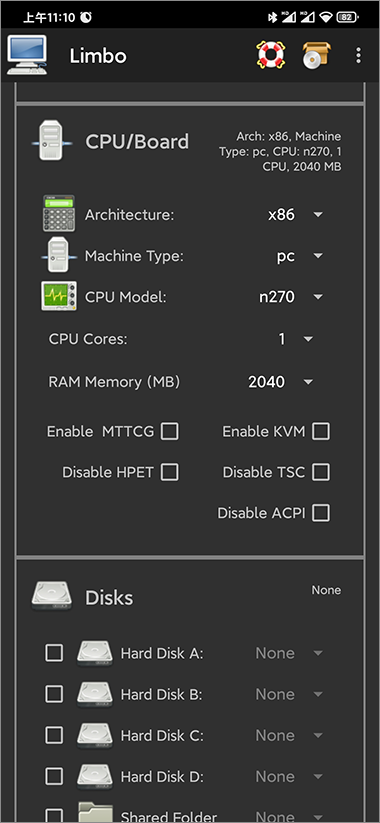Enable the MTTCG checkbox
Image resolution: width=380 pixels, height=823 pixels.
tap(170, 431)
